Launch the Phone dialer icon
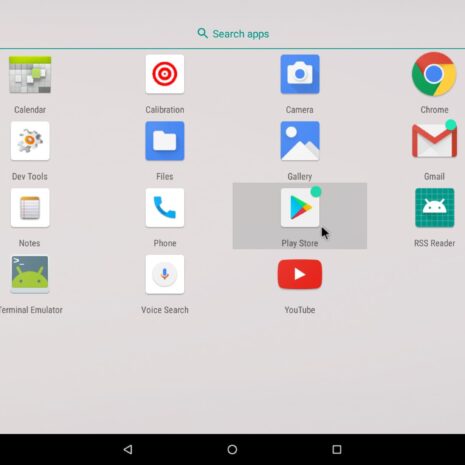Viewport: 465px width, 465px height. [165, 208]
